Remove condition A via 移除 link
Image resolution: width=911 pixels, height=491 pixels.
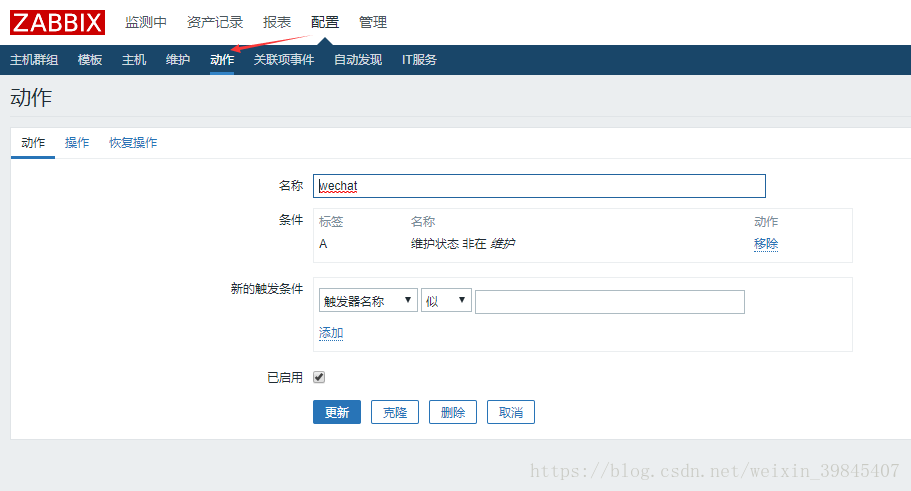click(x=766, y=243)
